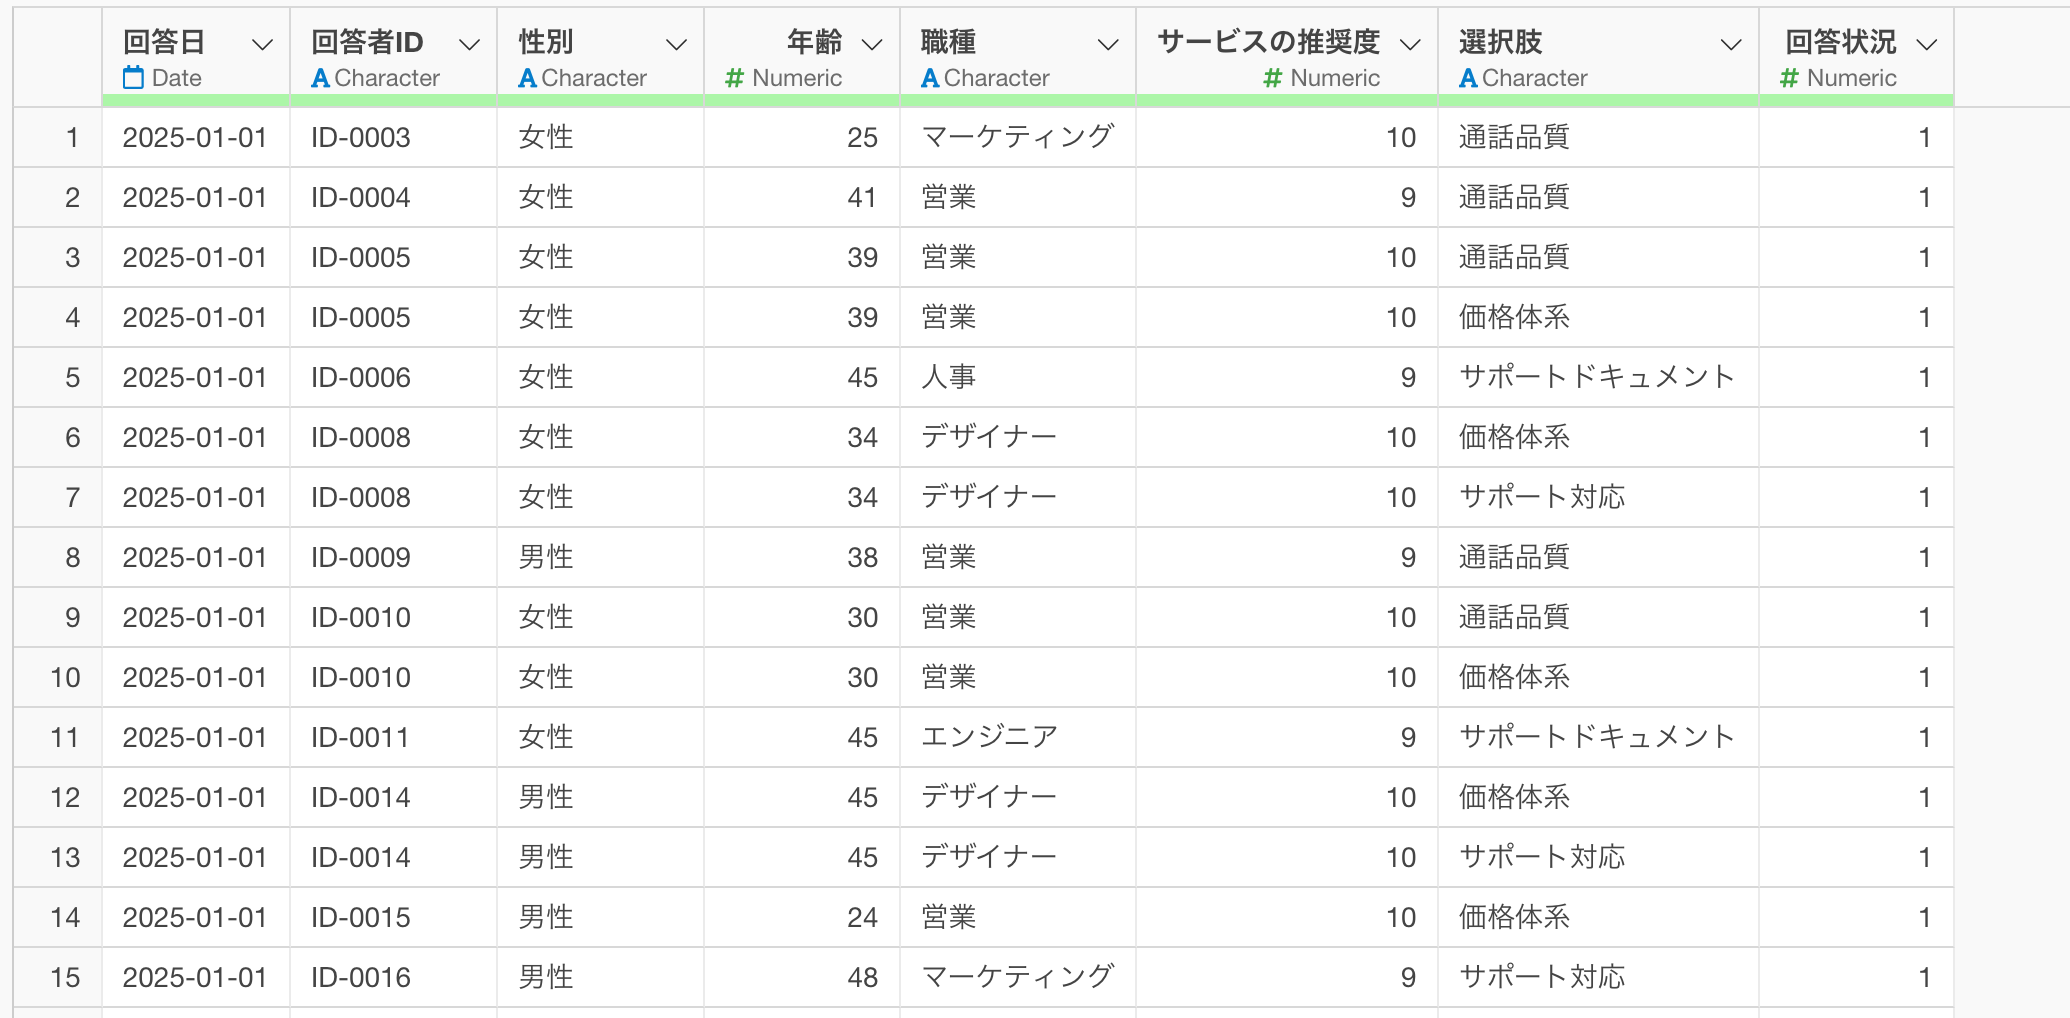Expand the 選択肢 column dropdown chevron
The height and width of the screenshot is (1018, 2070).
(1731, 45)
